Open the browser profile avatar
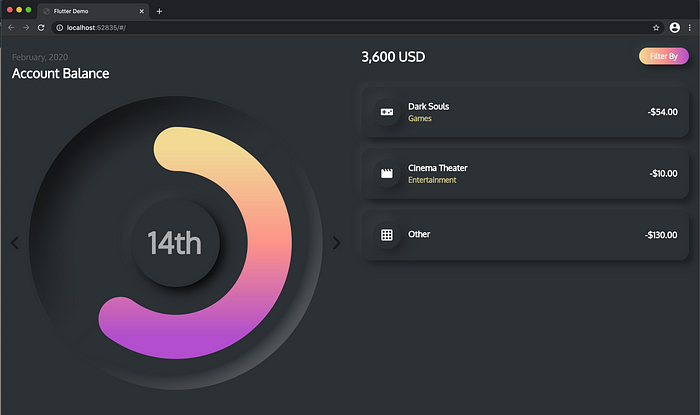 [x=675, y=28]
